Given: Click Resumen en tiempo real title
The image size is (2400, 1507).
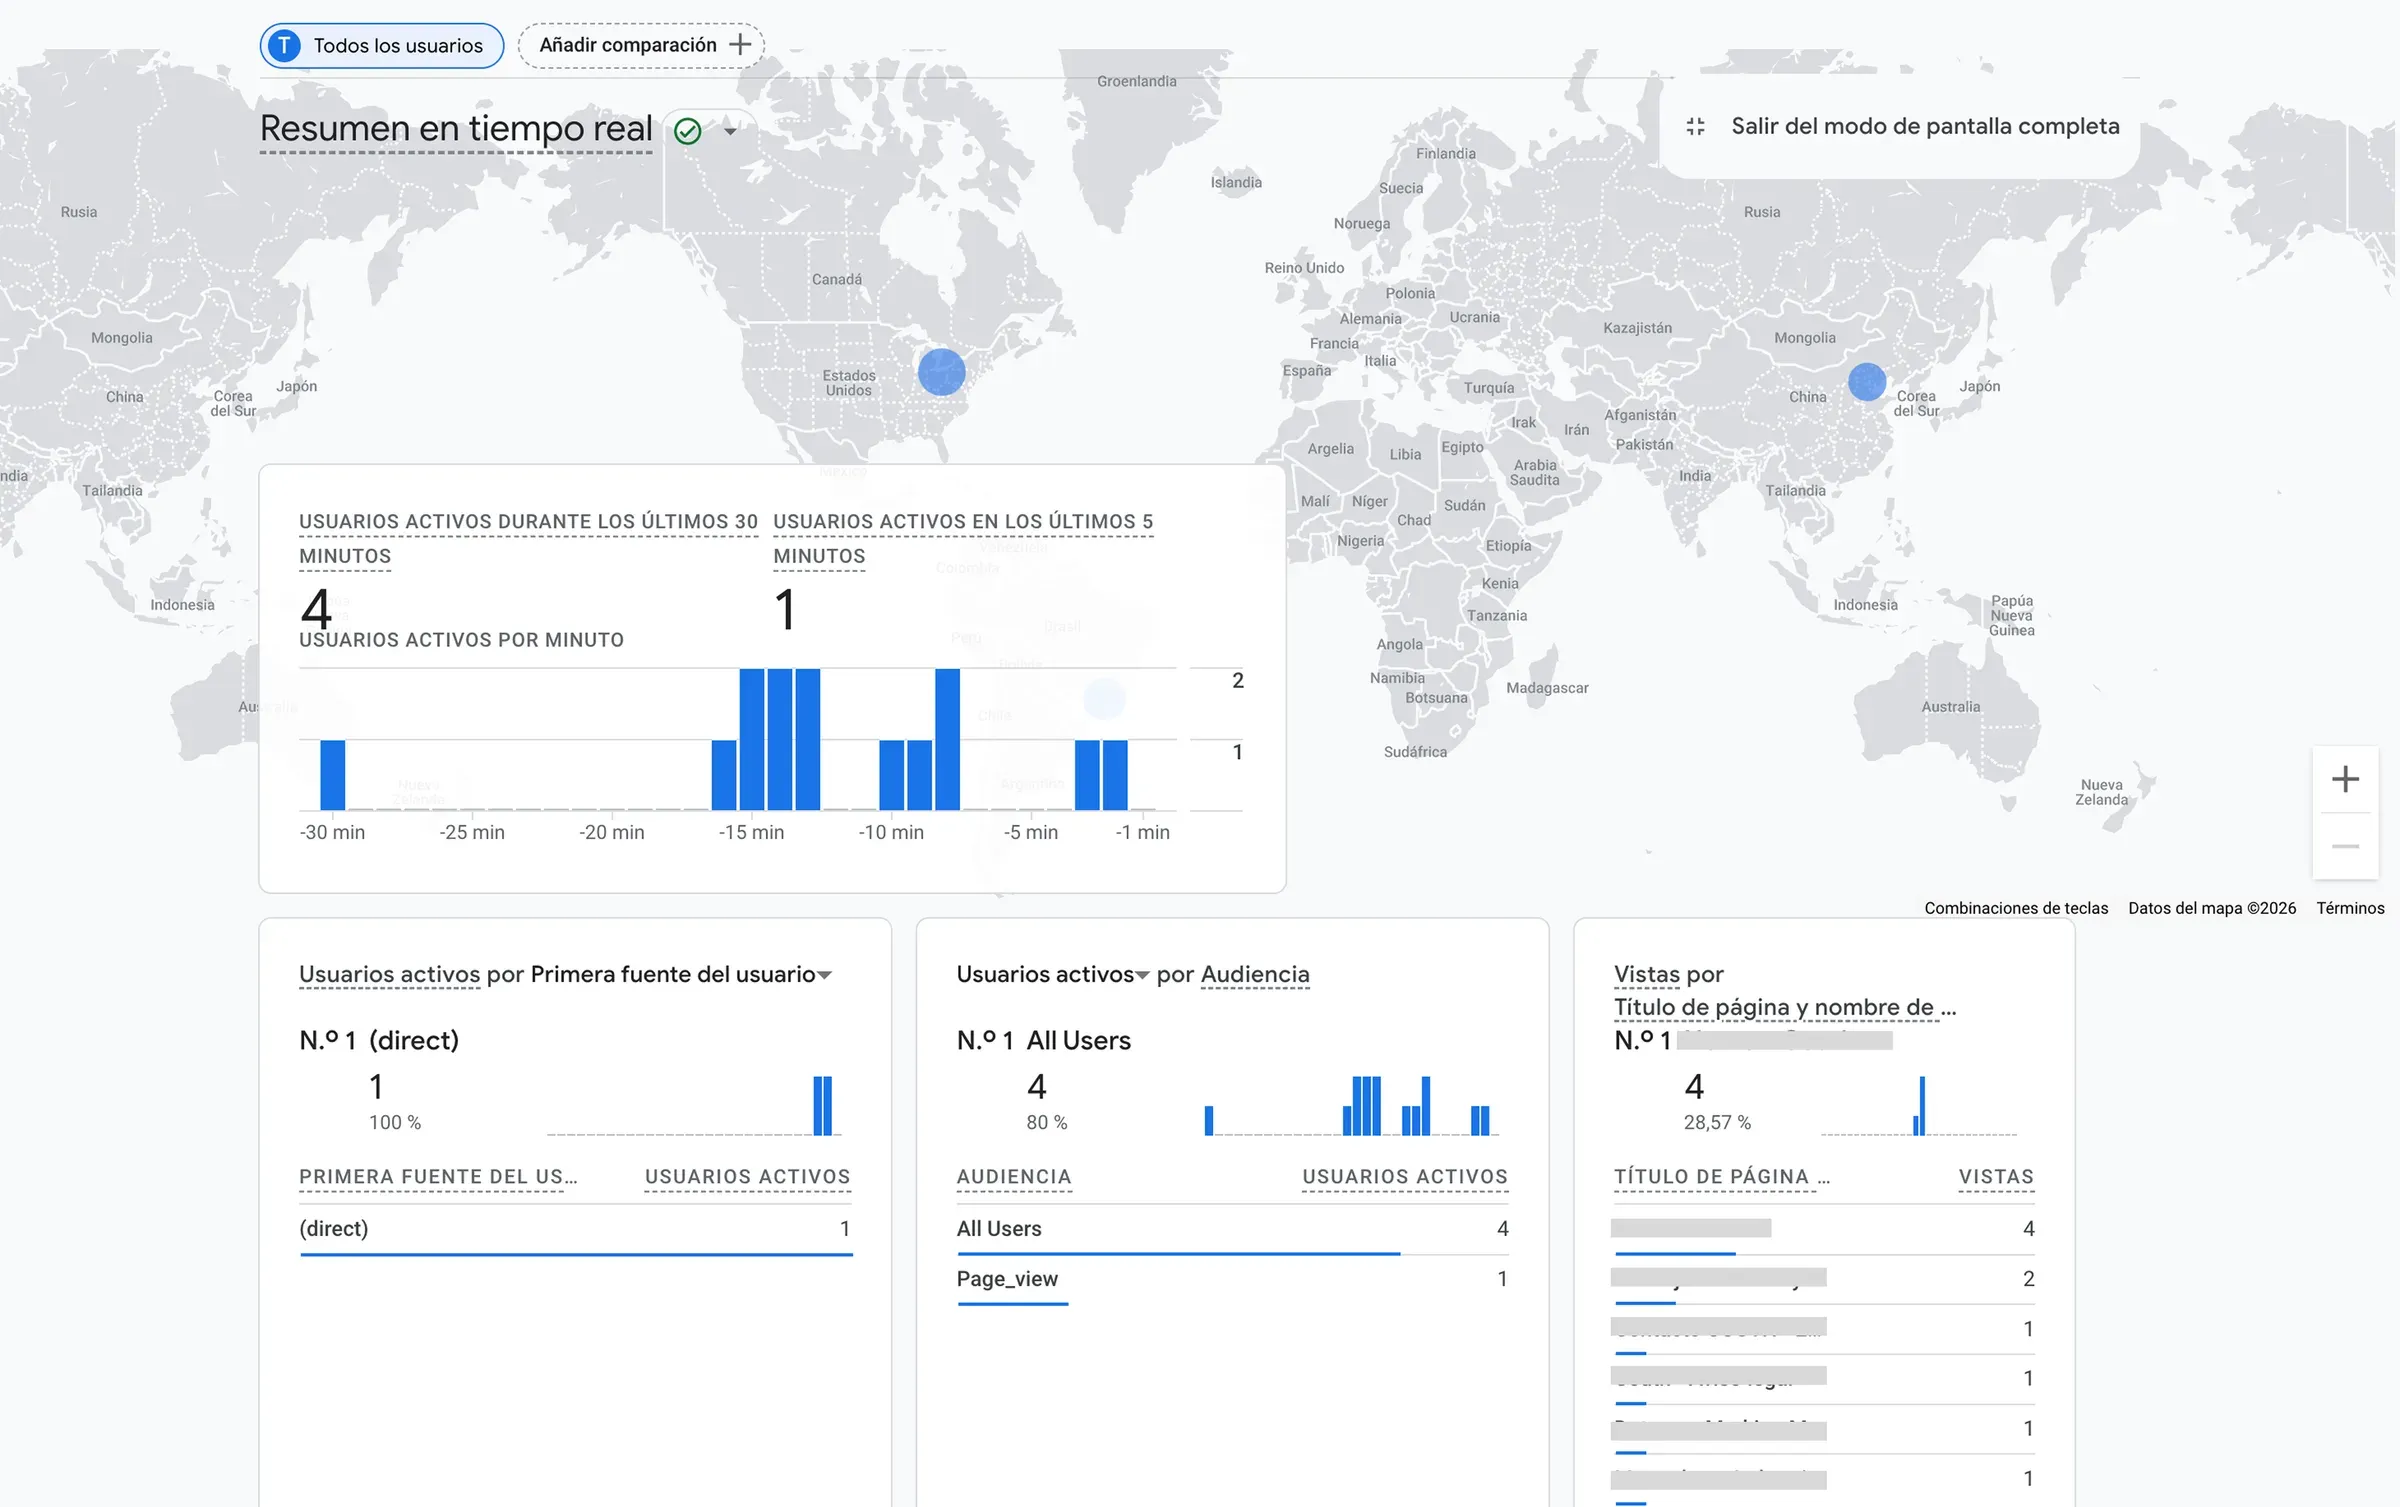Looking at the screenshot, I should (456, 129).
